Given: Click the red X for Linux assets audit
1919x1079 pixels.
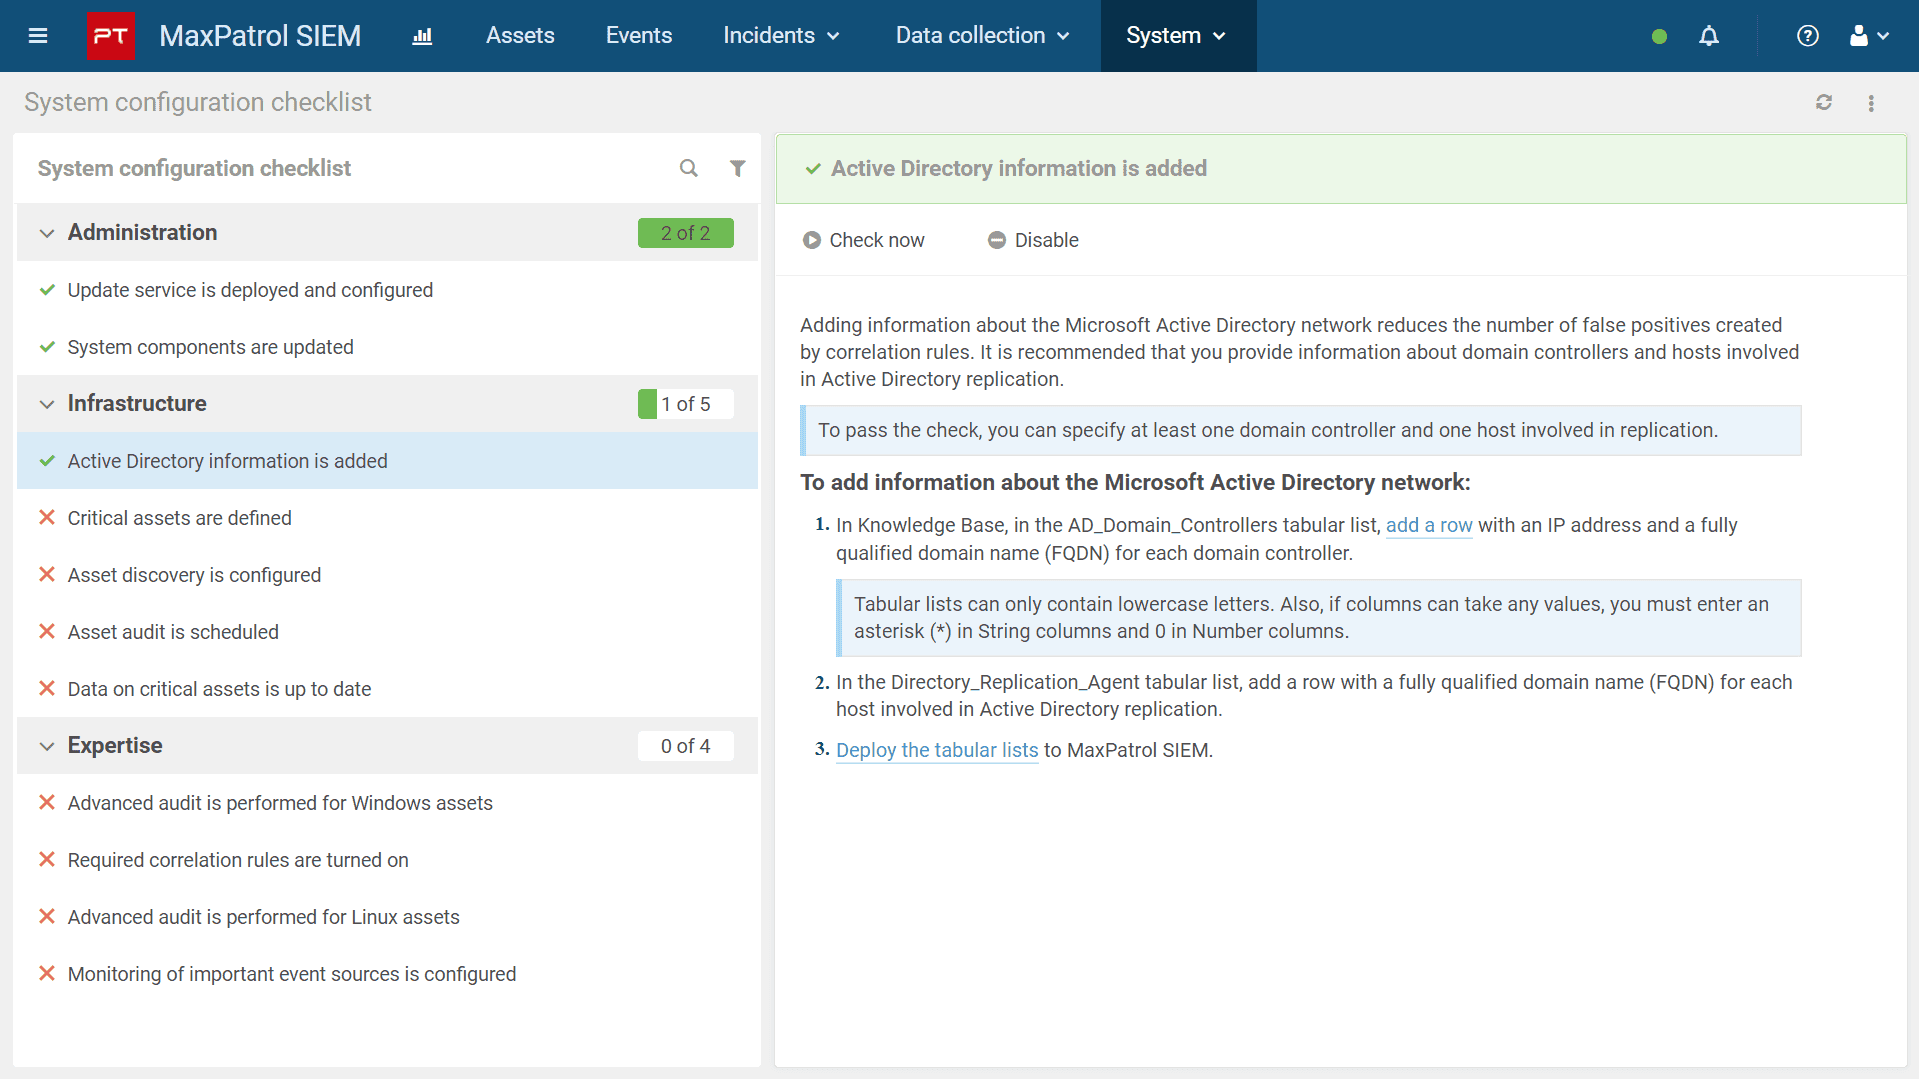Looking at the screenshot, I should pyautogui.click(x=47, y=917).
